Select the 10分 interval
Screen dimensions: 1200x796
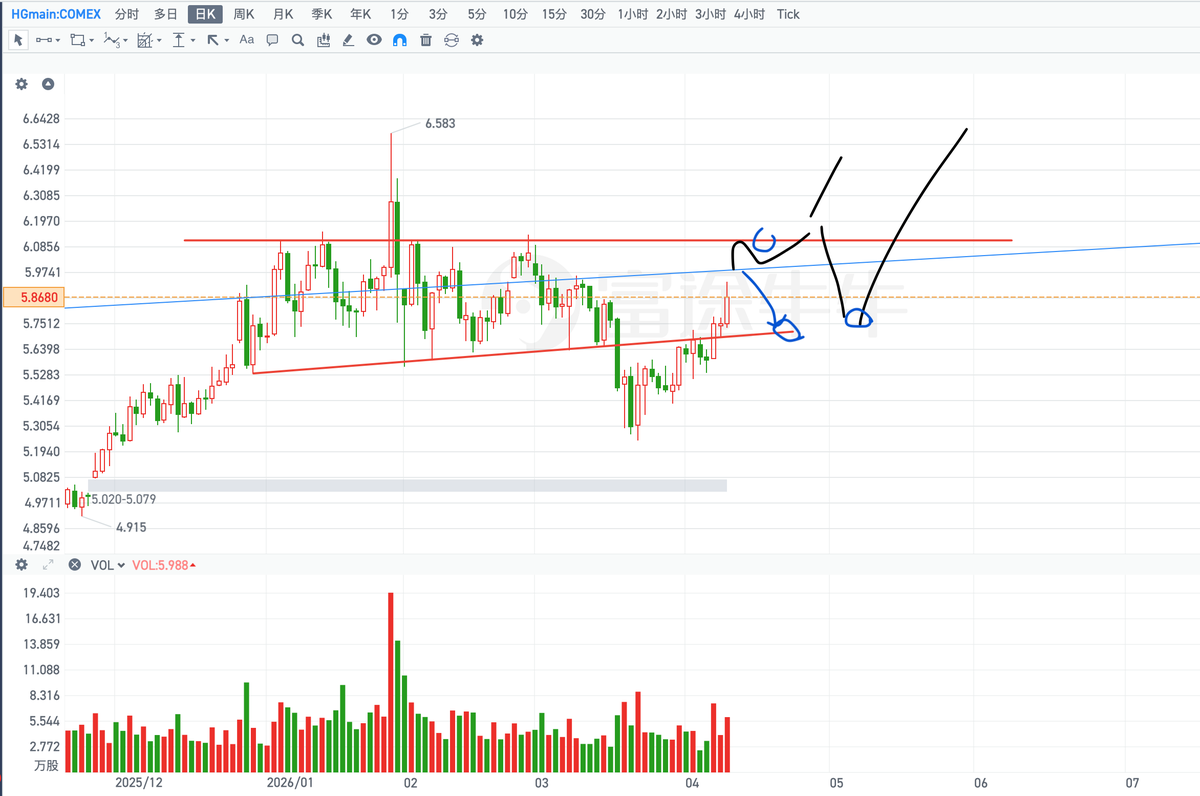[x=516, y=14]
